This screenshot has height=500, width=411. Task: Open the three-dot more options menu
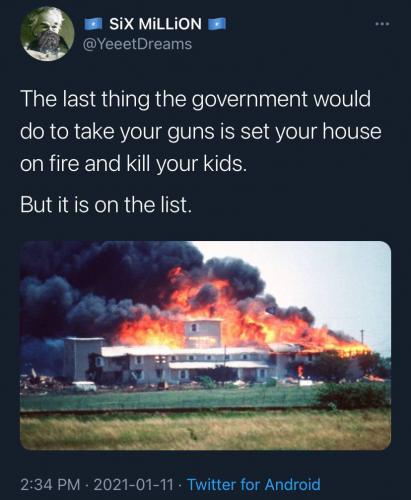pyautogui.click(x=382, y=24)
